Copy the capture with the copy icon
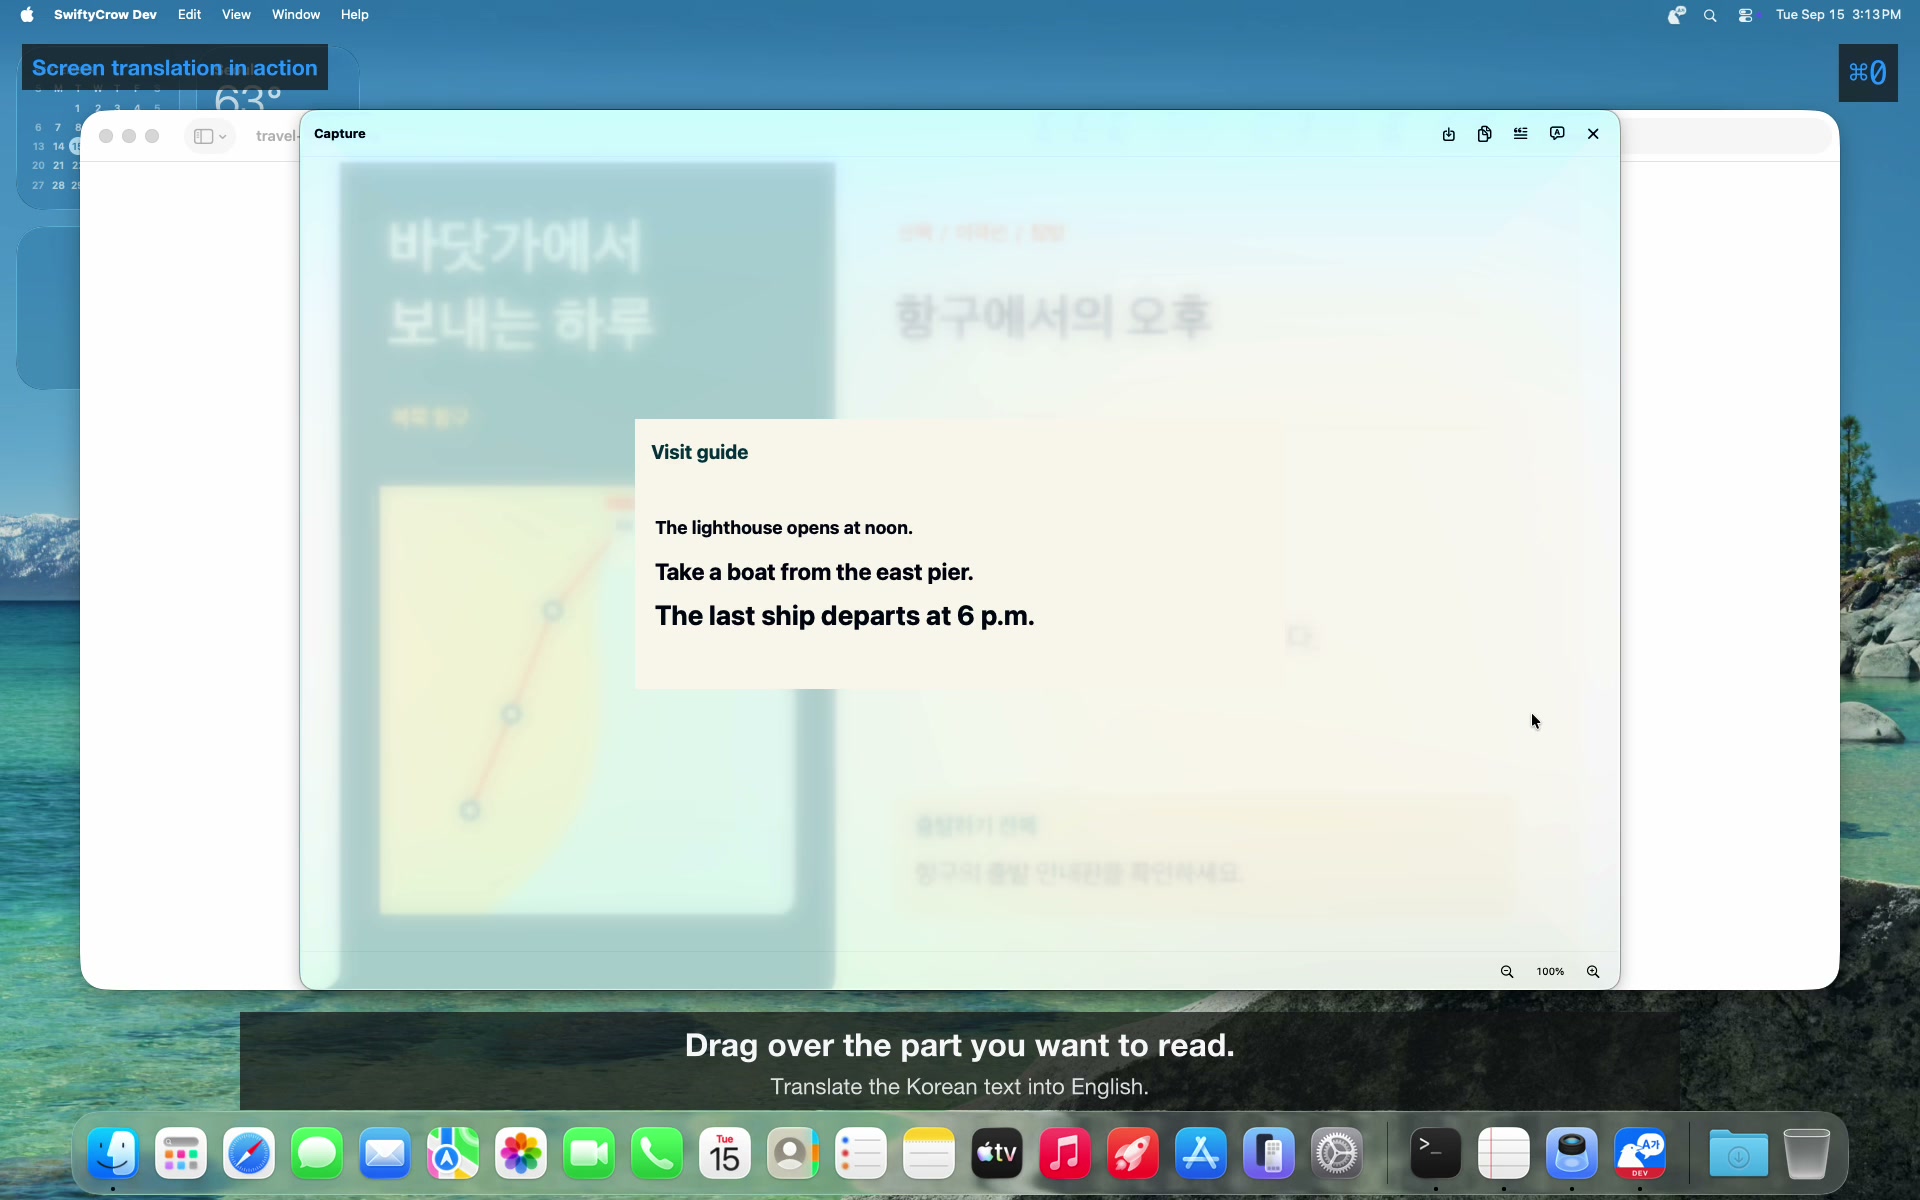 click(x=1484, y=134)
